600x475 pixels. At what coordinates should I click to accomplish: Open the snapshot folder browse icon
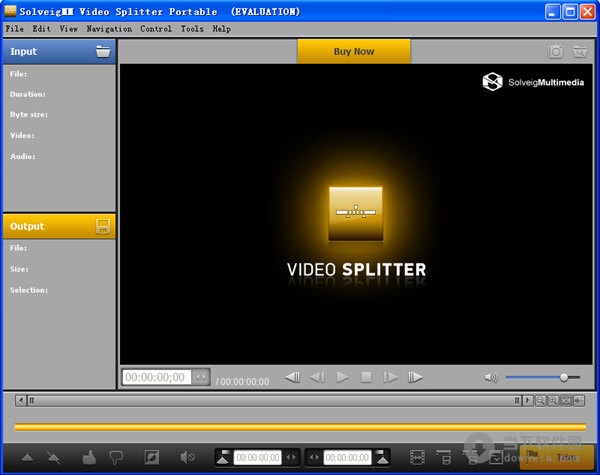[x=579, y=51]
